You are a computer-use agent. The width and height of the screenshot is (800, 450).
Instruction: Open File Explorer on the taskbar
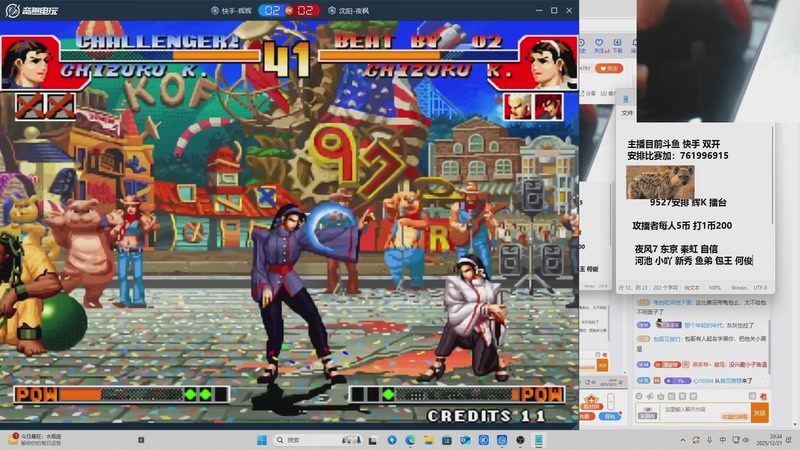429,440
